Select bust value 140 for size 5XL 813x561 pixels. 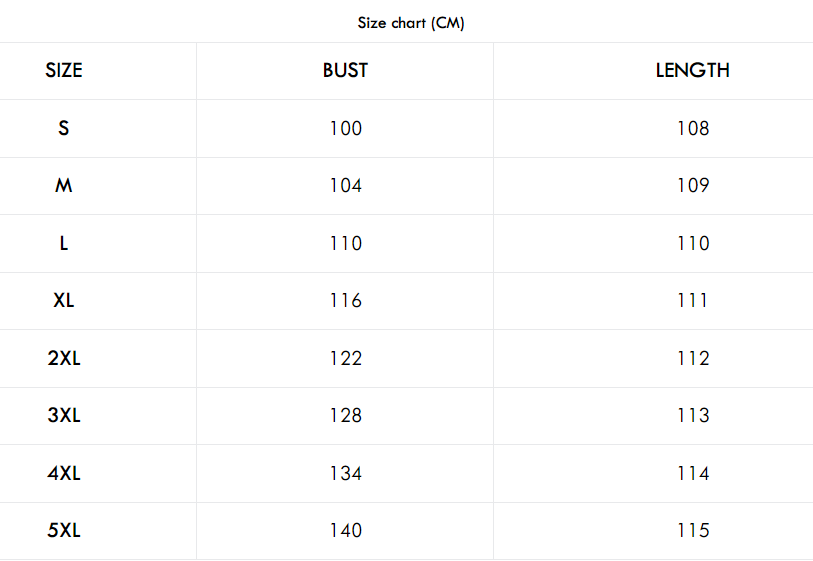346,530
